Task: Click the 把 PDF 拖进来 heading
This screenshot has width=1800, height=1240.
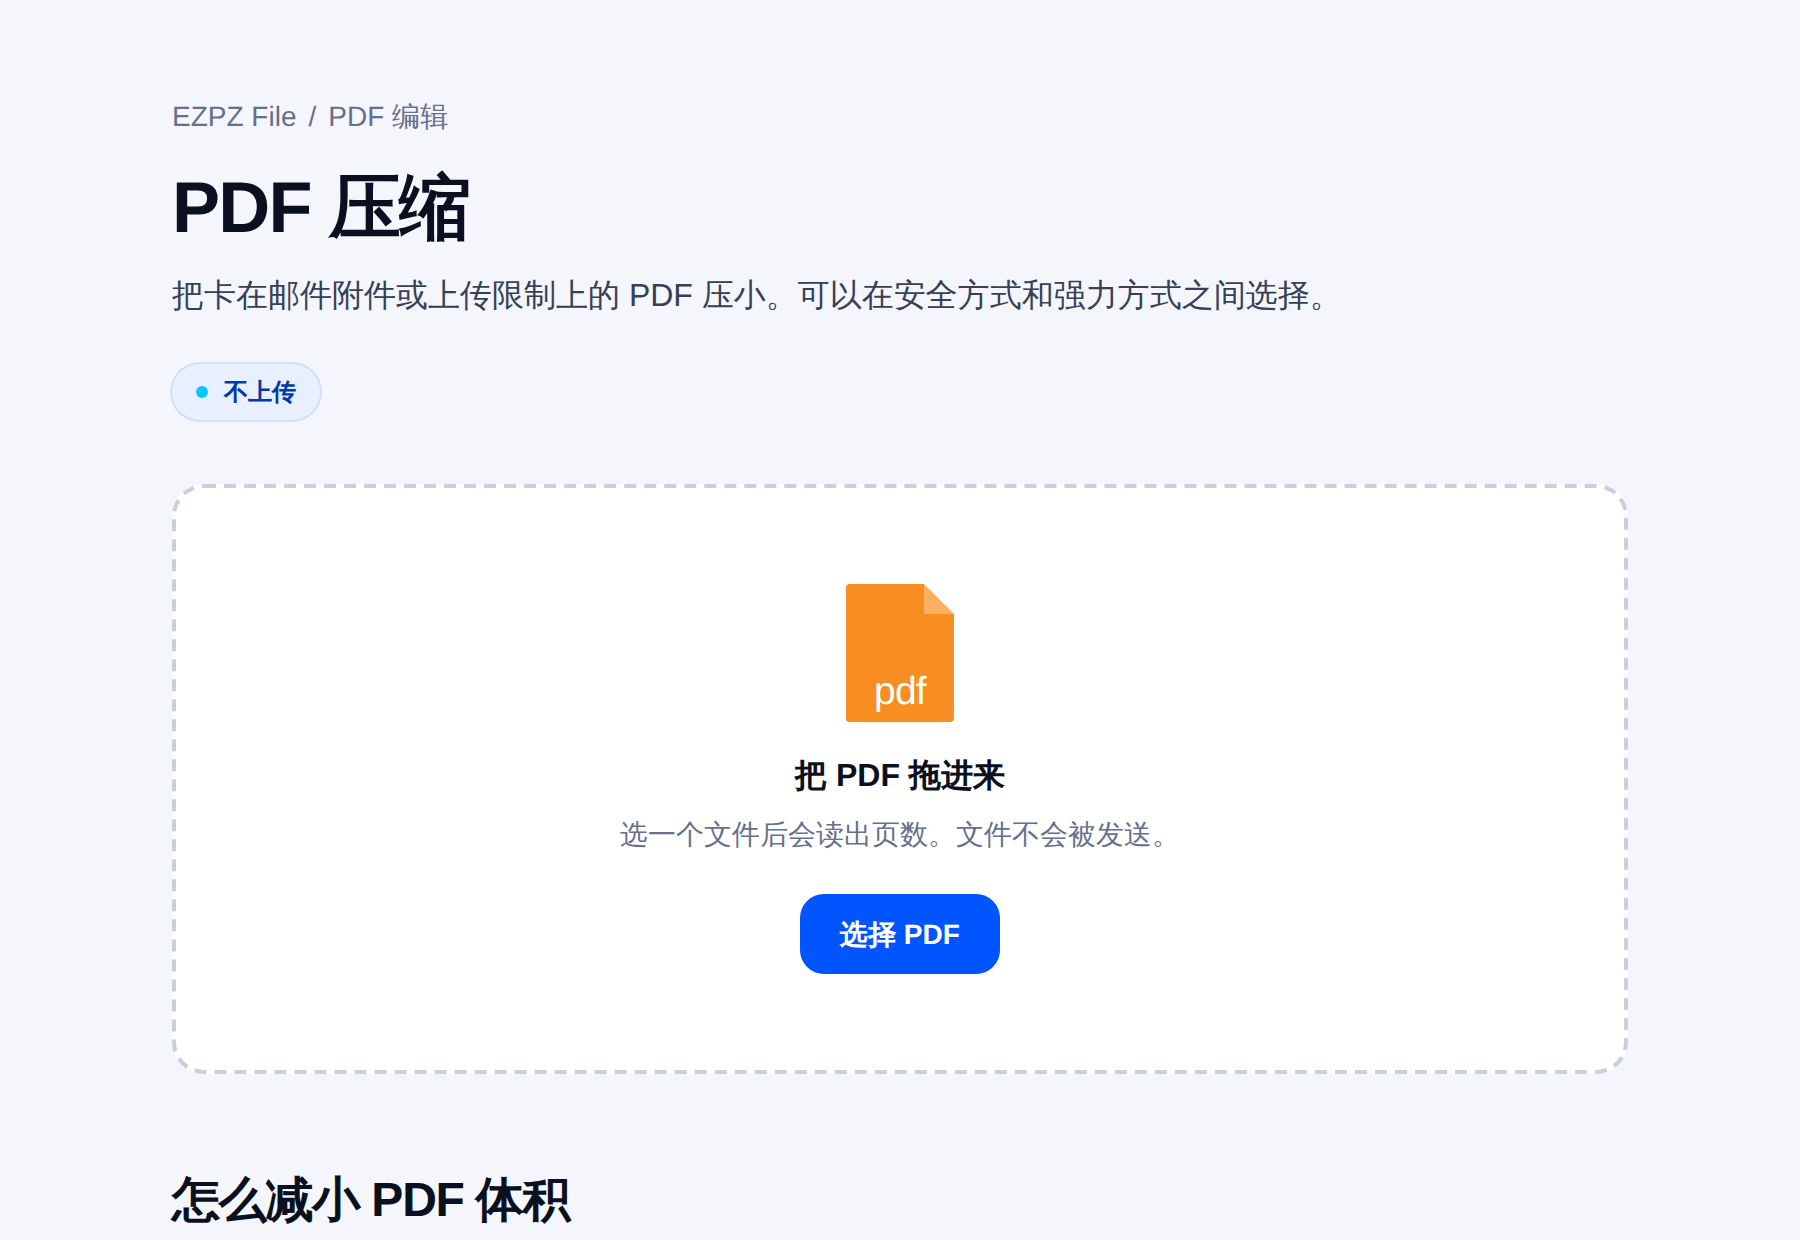Action: pyautogui.click(x=900, y=776)
